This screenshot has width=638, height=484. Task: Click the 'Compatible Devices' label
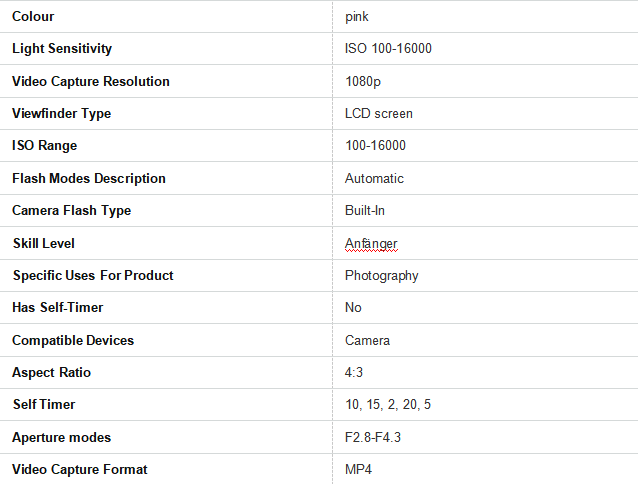tap(73, 340)
